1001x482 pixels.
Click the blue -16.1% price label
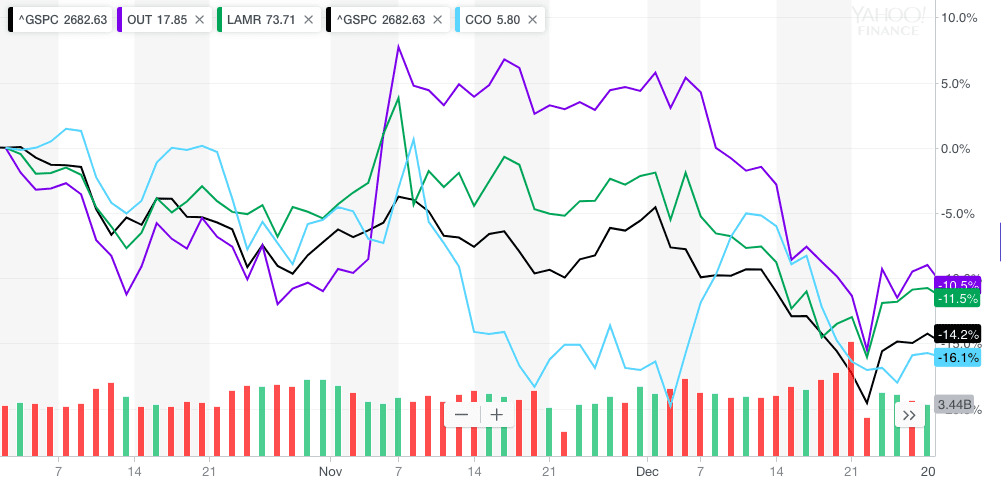coord(956,357)
